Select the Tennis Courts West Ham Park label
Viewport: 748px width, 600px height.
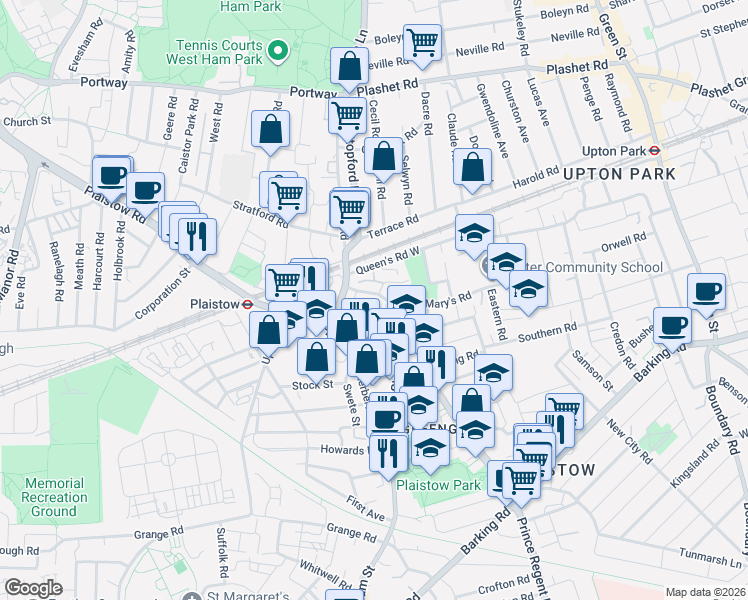[x=214, y=52]
